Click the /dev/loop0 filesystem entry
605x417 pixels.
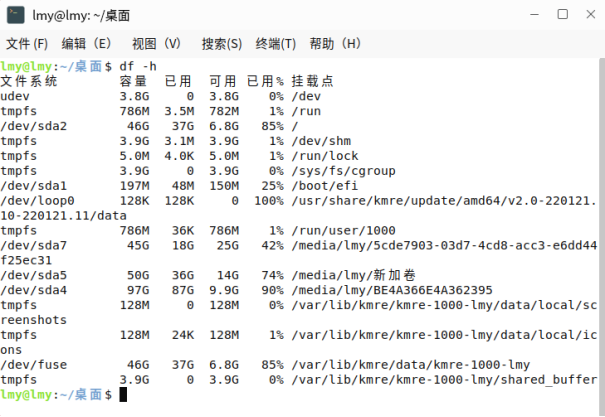pyautogui.click(x=38, y=200)
